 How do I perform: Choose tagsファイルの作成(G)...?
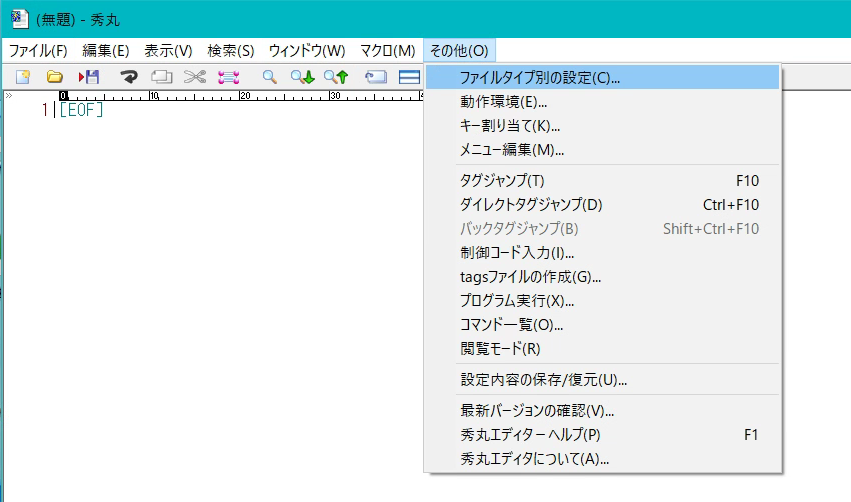point(602,277)
